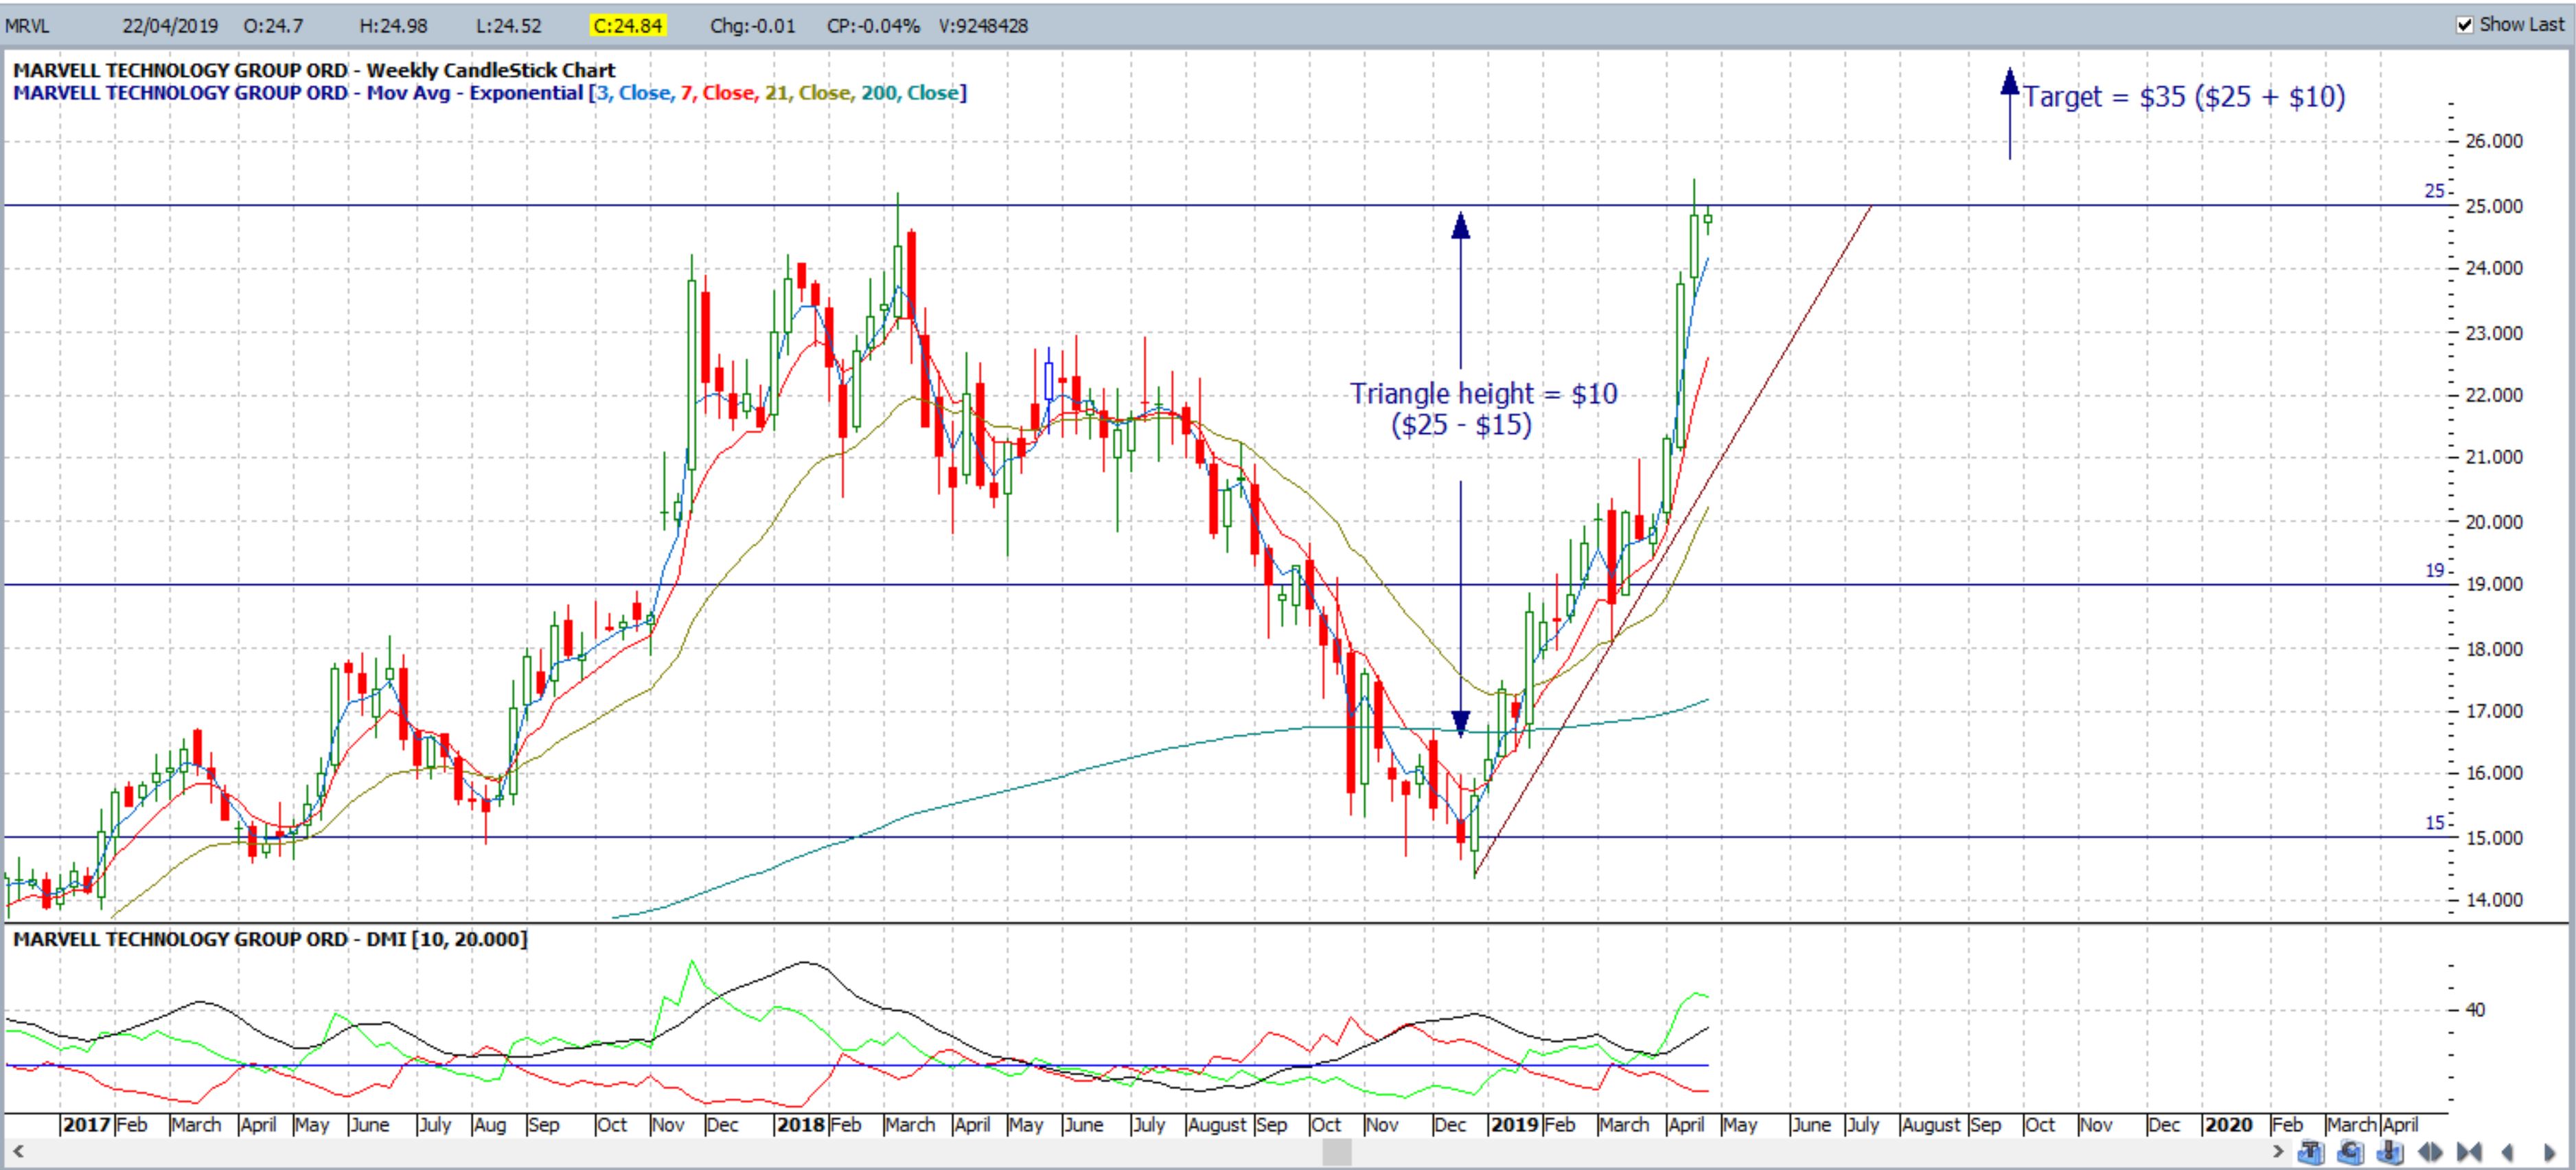The image size is (2576, 1170).
Task: Click the Chg:-0.01 change value
Action: coord(753,26)
